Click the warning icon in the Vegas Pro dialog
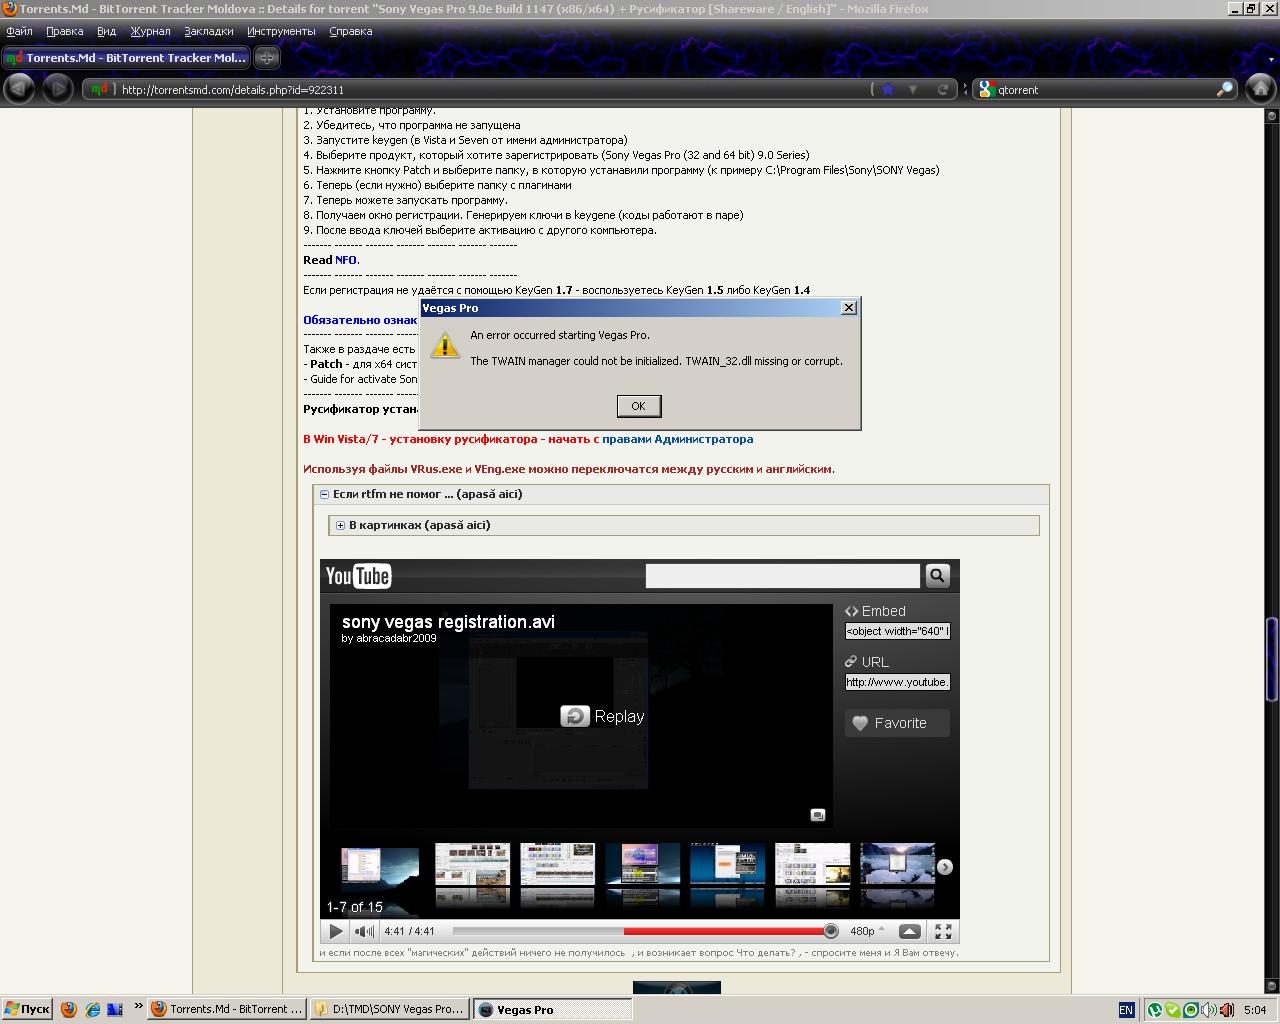The image size is (1280, 1024). 445,346
